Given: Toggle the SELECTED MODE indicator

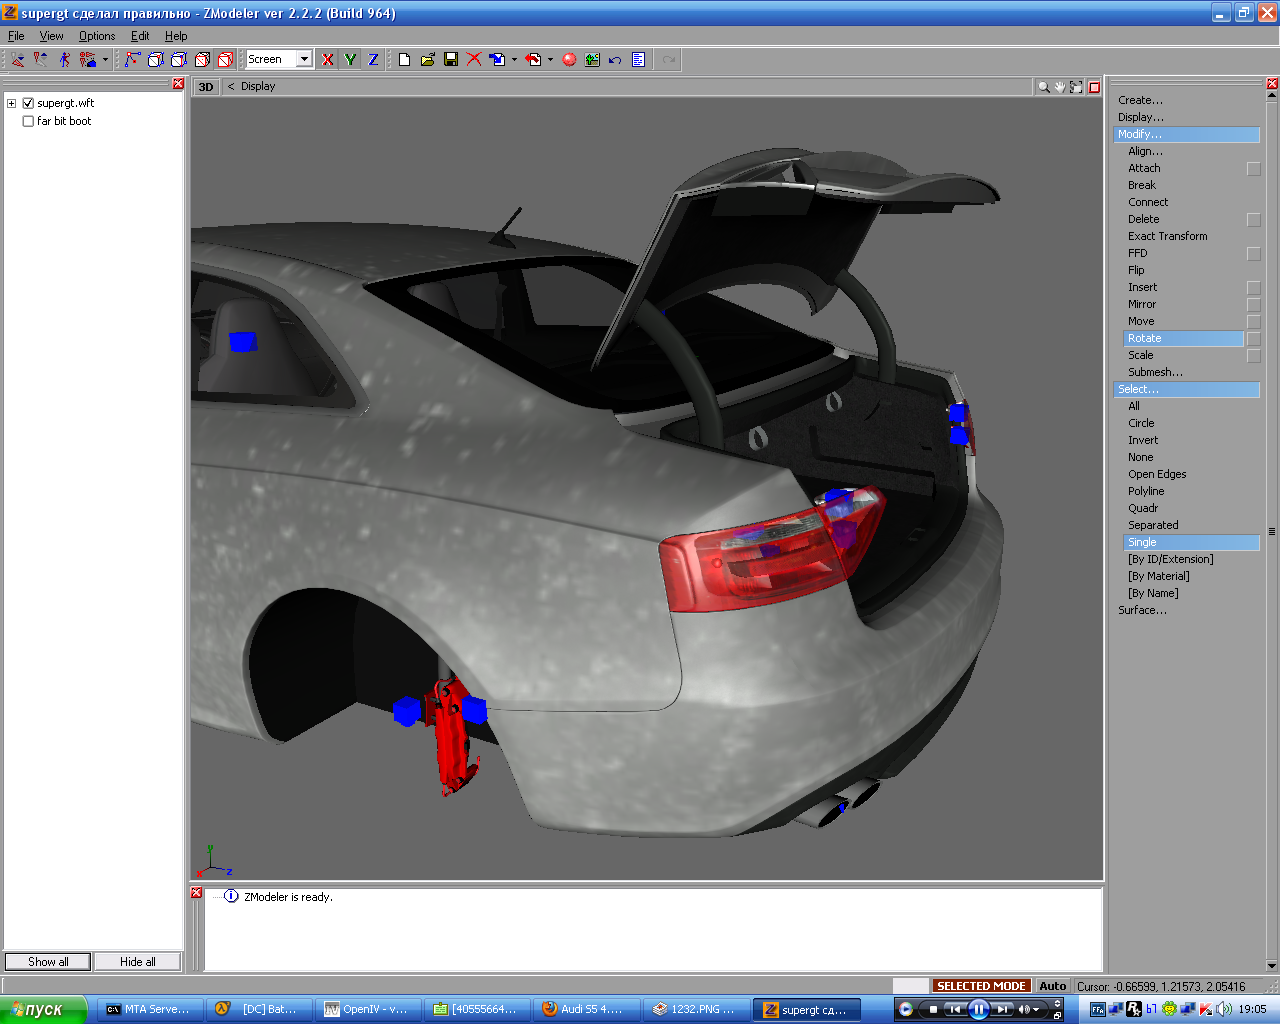Looking at the screenshot, I should pos(981,986).
